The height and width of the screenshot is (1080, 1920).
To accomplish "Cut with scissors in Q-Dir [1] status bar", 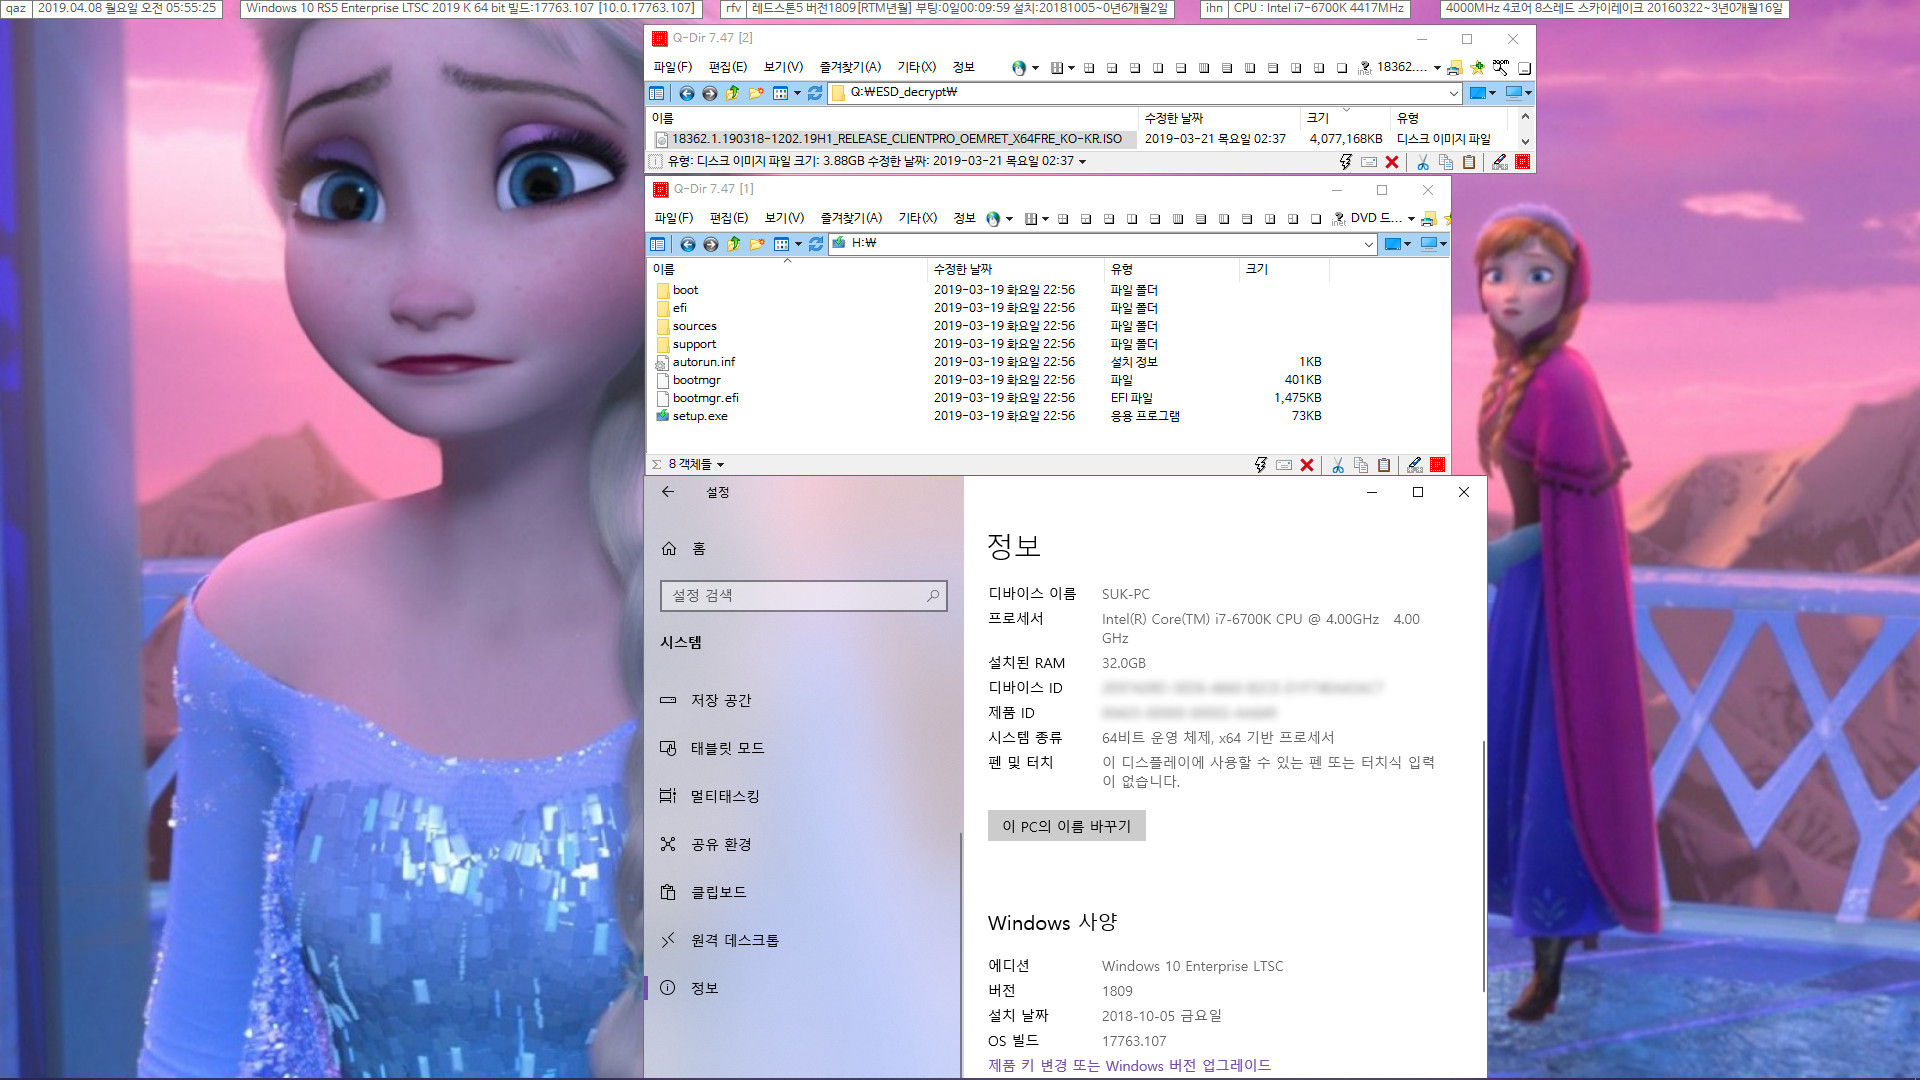I will coord(1337,465).
